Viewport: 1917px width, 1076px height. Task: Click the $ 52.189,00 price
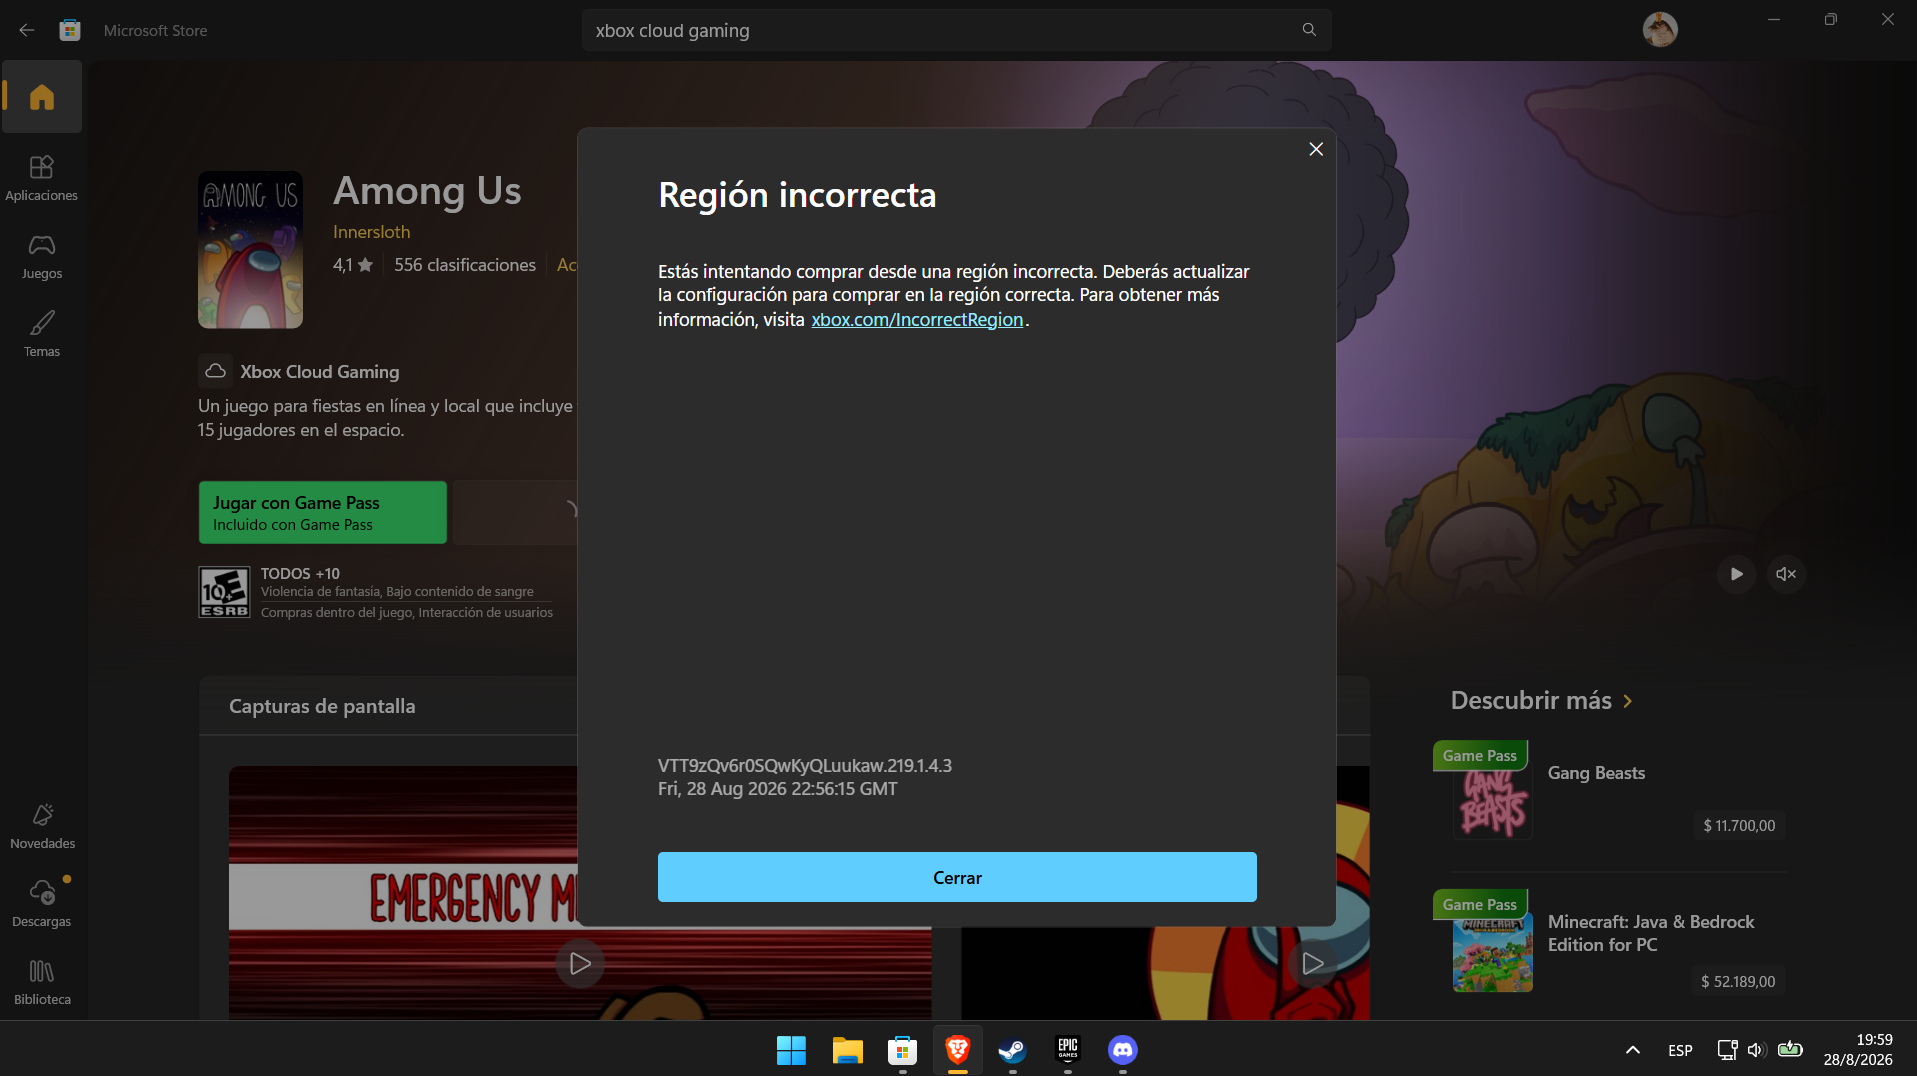(x=1738, y=982)
